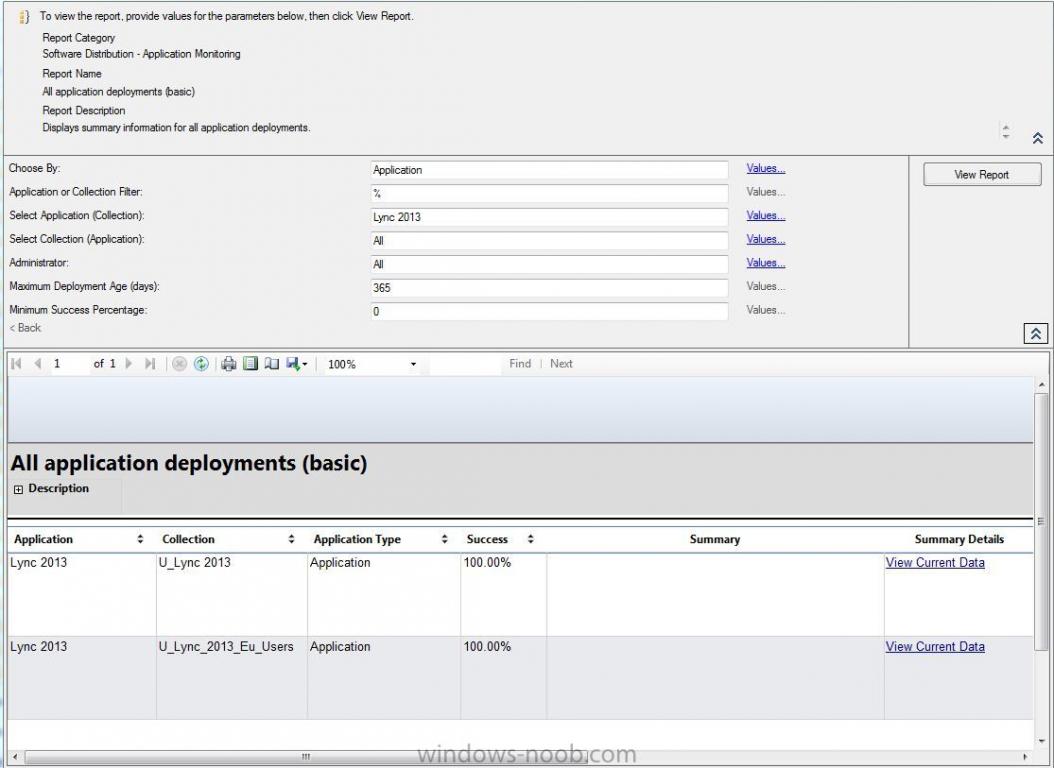The width and height of the screenshot is (1054, 768).
Task: Open Values for Select Application (Collection)
Action: click(766, 216)
